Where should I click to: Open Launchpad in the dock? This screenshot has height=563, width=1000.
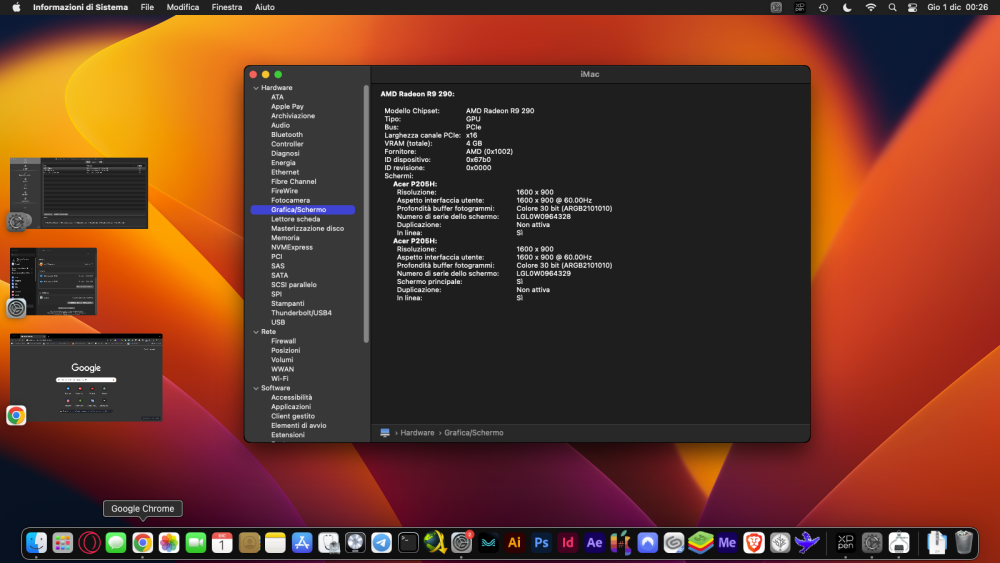click(x=62, y=543)
